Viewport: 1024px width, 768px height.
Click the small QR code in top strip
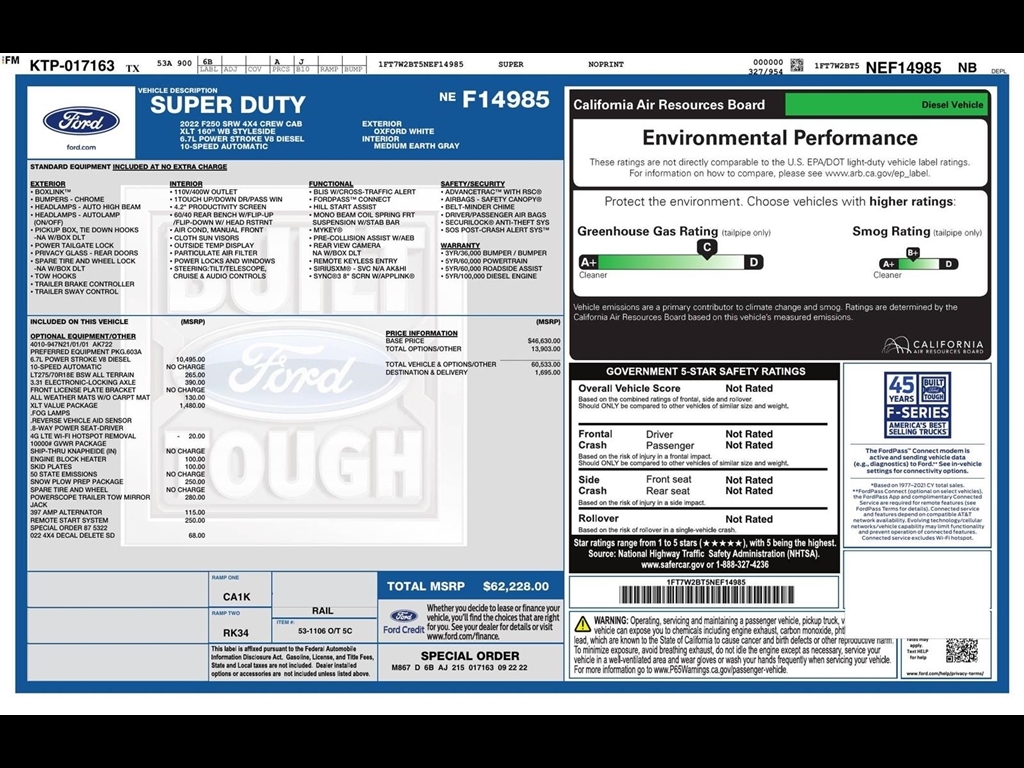796,65
